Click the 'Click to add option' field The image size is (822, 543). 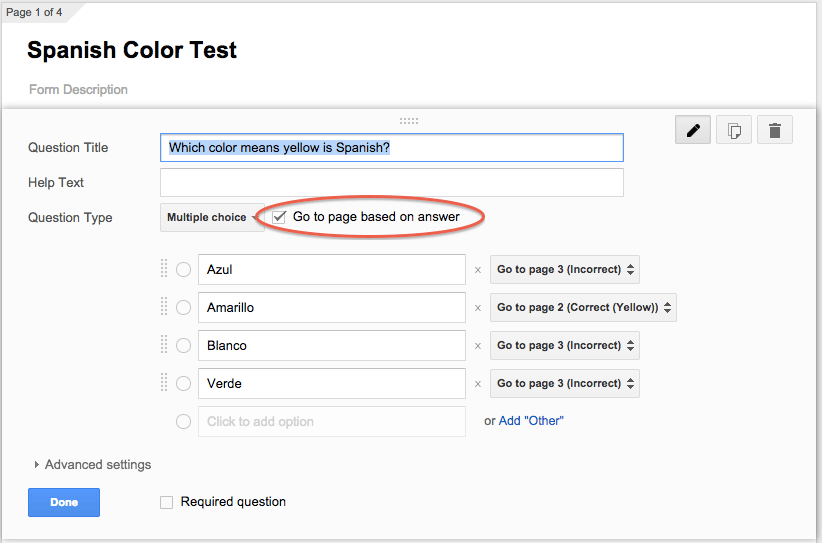pos(331,421)
